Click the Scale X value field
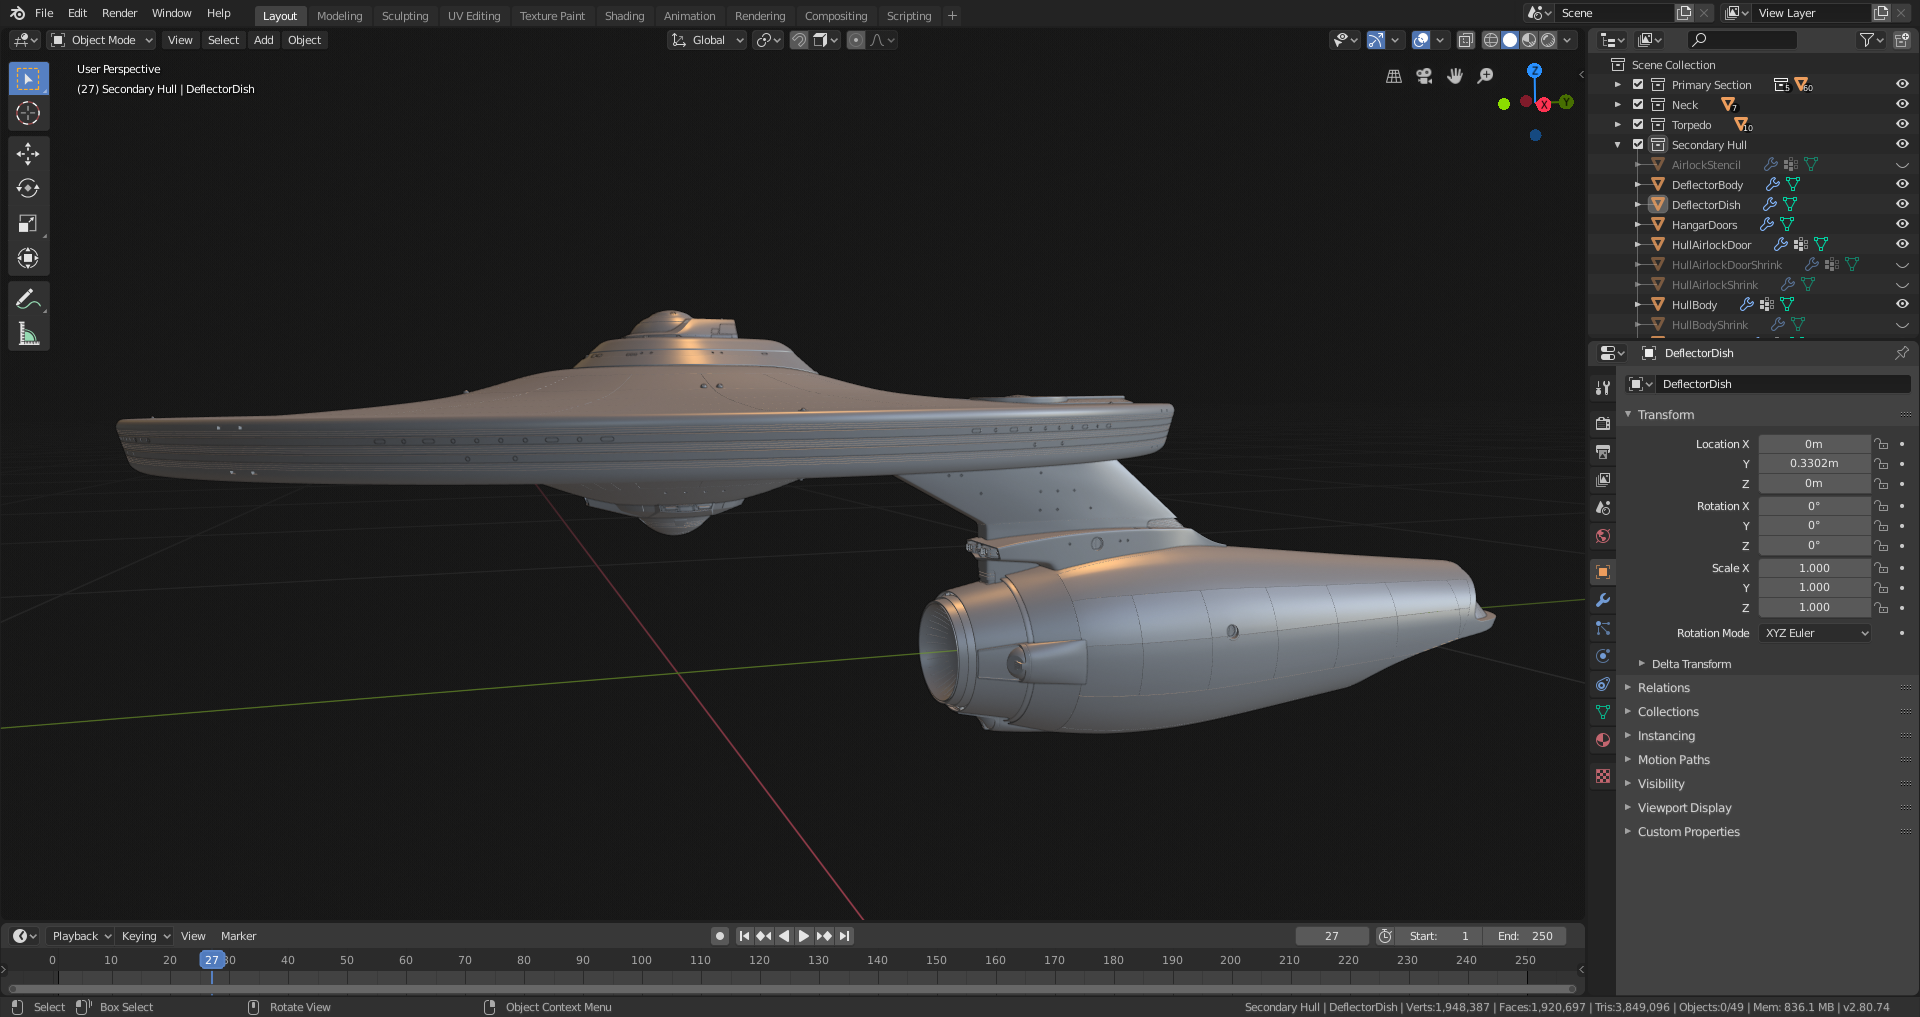Viewport: 1920px width, 1017px height. pos(1814,568)
